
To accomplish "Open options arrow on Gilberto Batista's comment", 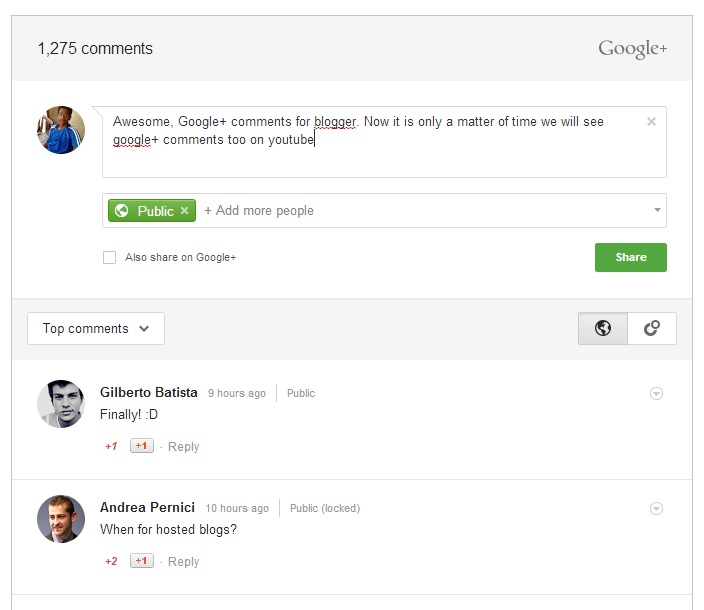I will 656,394.
